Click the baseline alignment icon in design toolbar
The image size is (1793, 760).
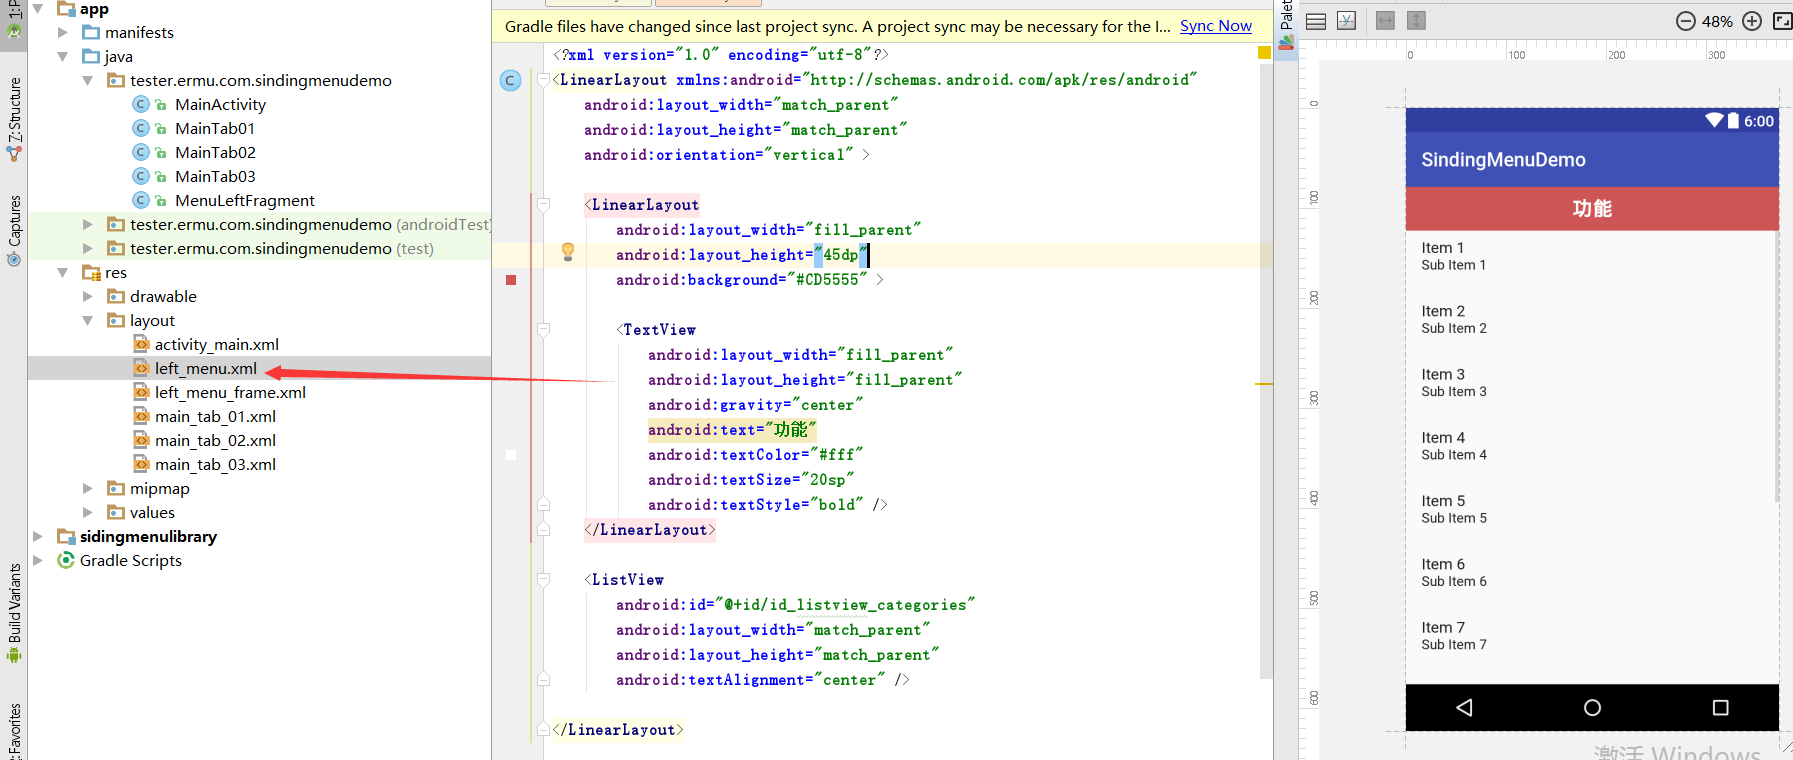point(1347,21)
